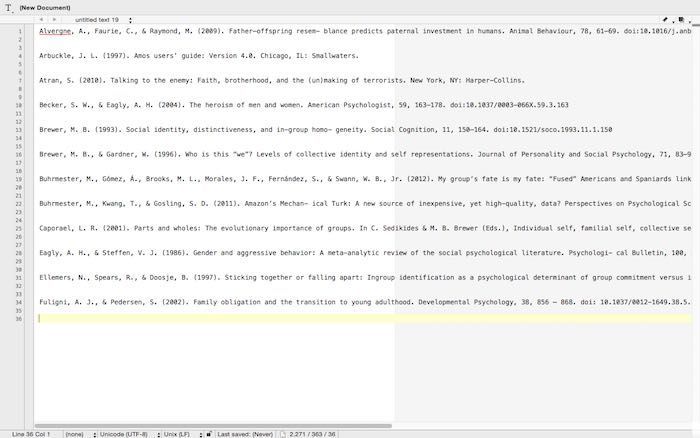Click line number 34 in gutter
The image size is (700, 438).
pyautogui.click(x=19, y=302)
